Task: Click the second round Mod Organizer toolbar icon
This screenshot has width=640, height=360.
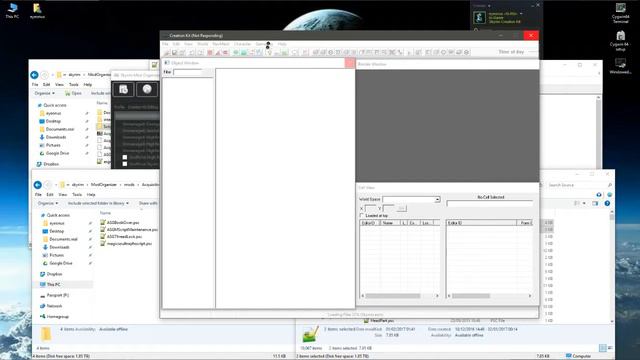Action: (147, 89)
